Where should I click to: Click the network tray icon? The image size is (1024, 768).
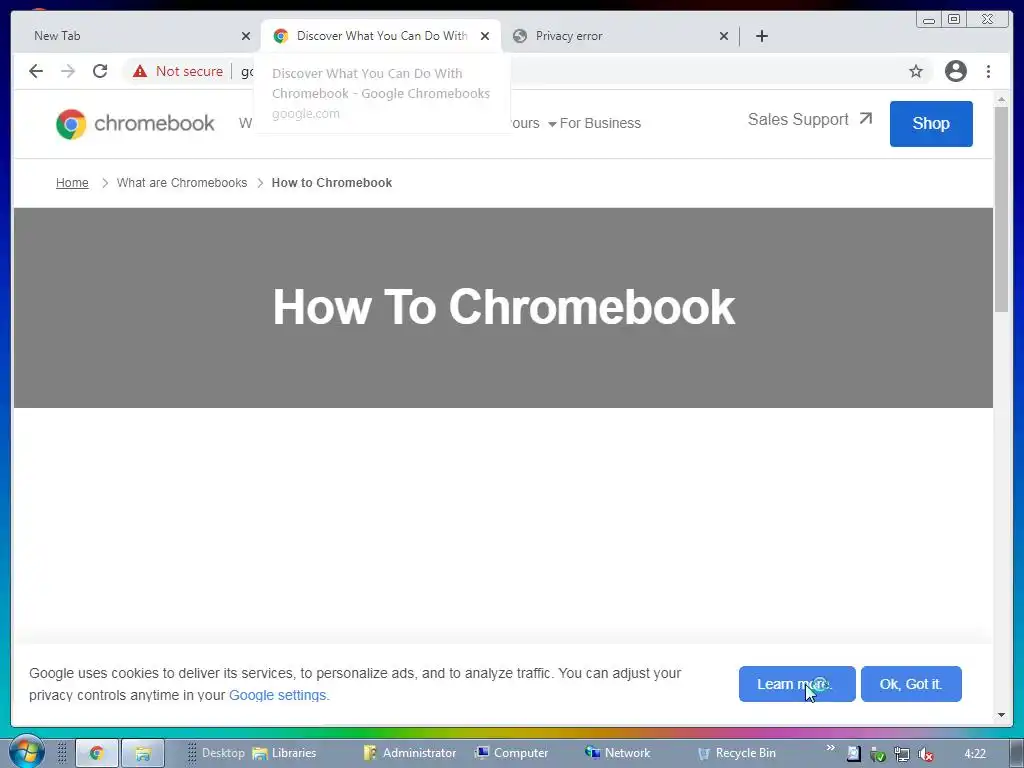(x=901, y=754)
